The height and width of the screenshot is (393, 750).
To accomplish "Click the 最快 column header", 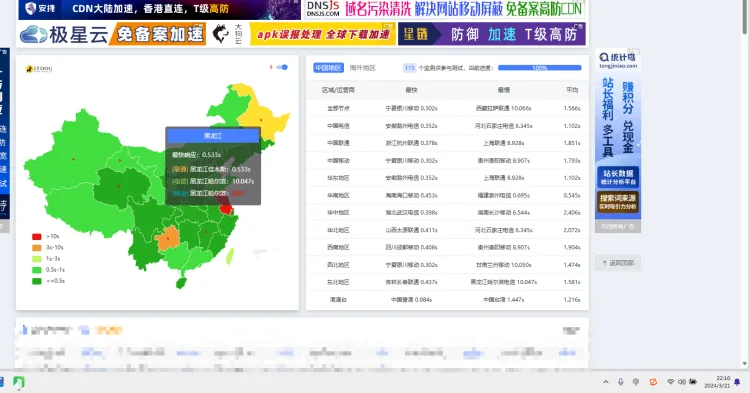I will click(411, 90).
